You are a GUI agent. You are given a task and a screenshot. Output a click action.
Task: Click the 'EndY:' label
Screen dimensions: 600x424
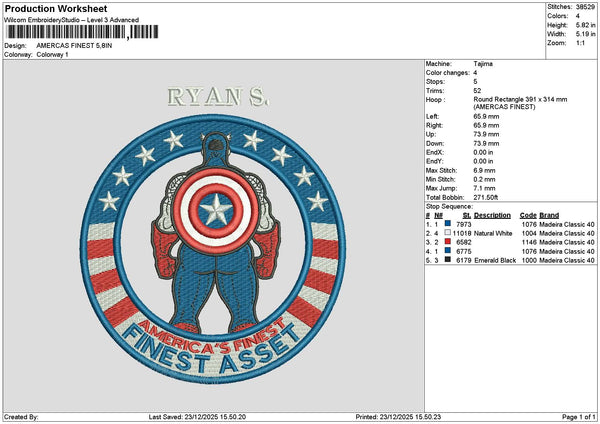point(434,161)
